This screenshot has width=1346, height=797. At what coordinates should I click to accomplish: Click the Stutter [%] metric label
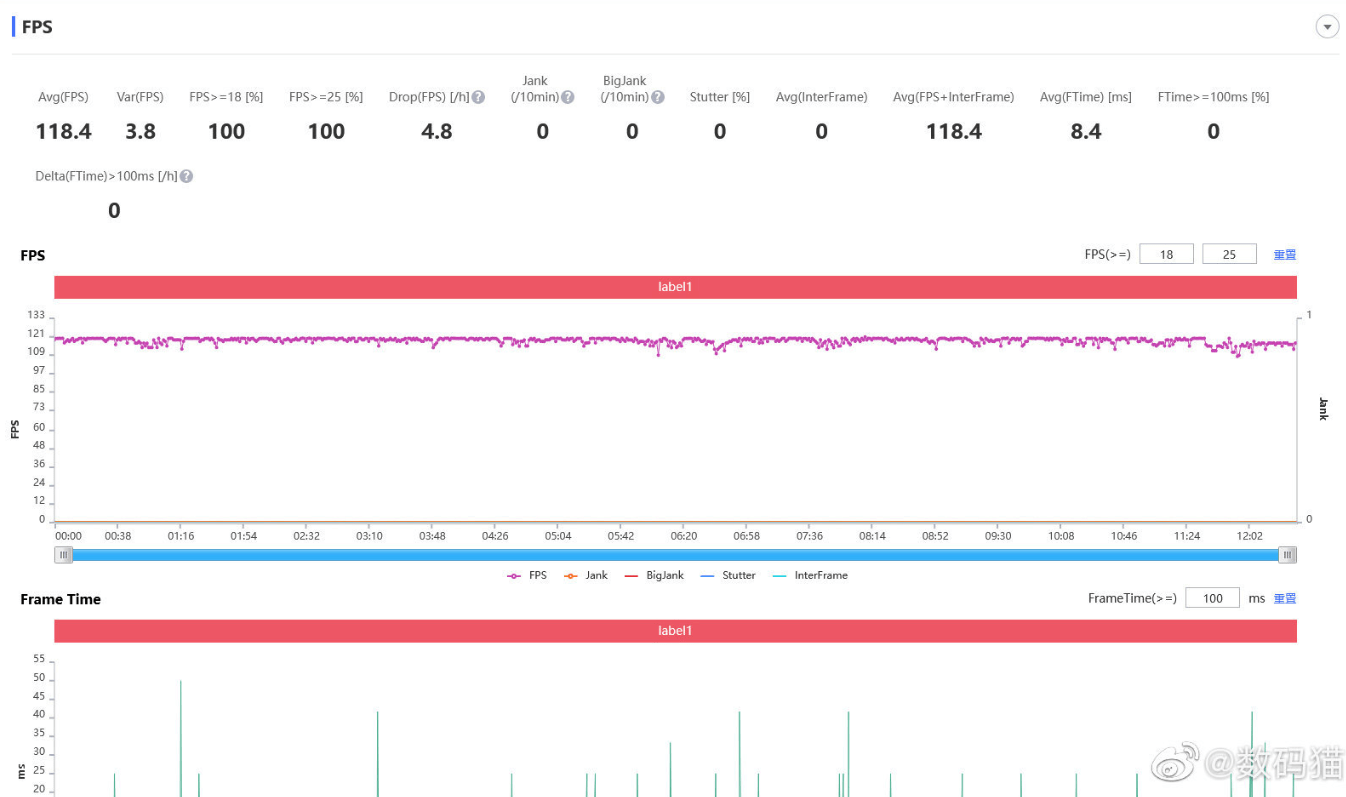720,97
